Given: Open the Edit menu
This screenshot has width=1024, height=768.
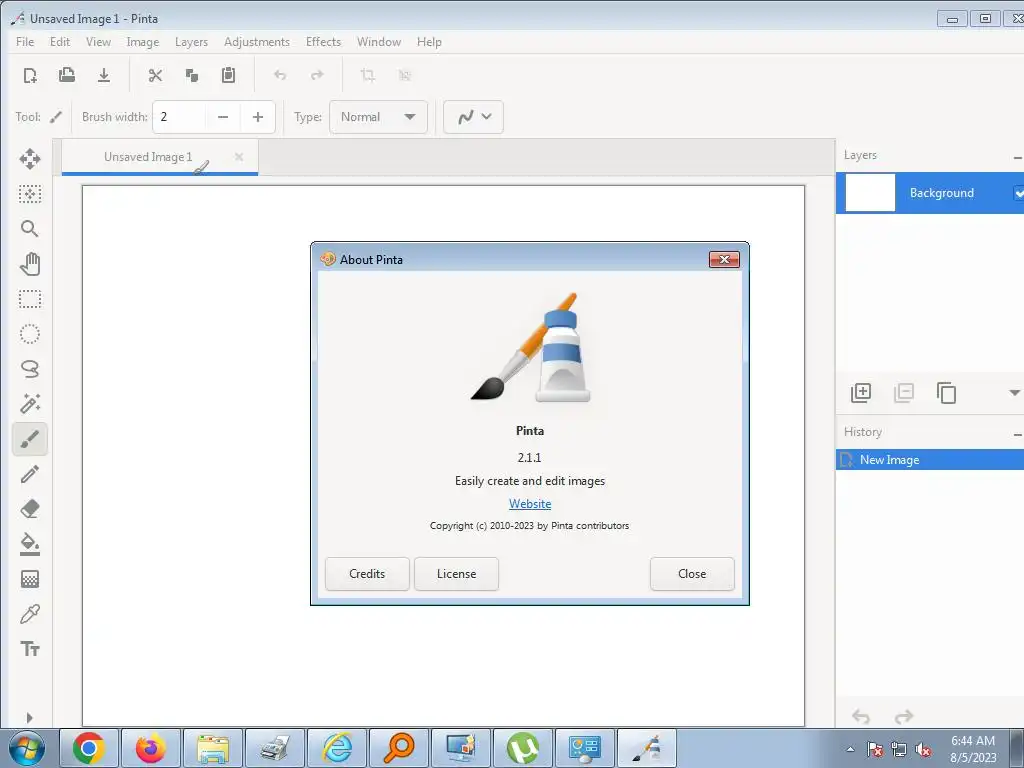Looking at the screenshot, I should (59, 42).
